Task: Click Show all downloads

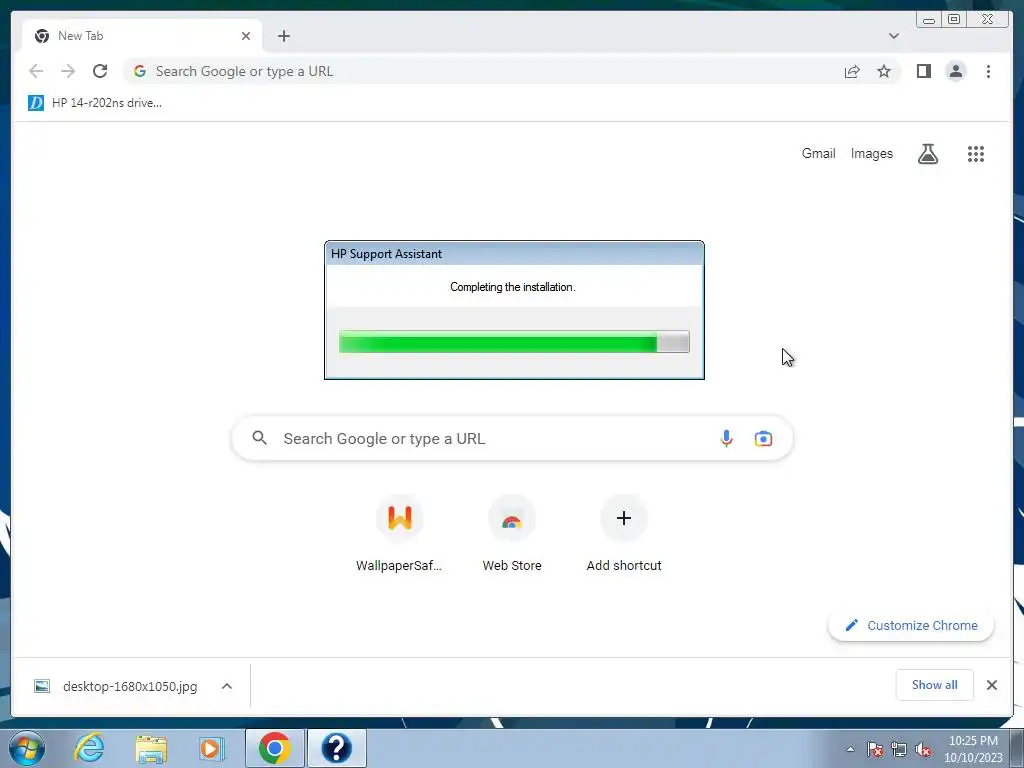Action: pos(935,684)
